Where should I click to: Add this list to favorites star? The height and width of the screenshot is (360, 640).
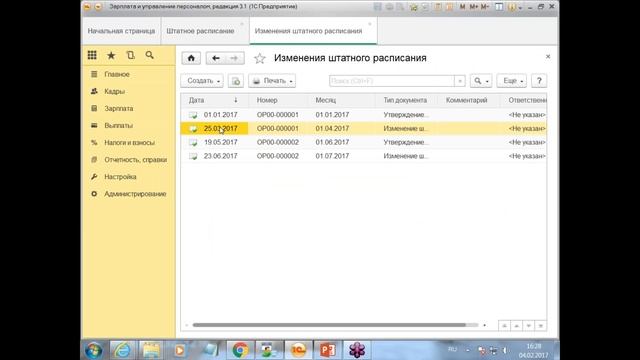[260, 58]
